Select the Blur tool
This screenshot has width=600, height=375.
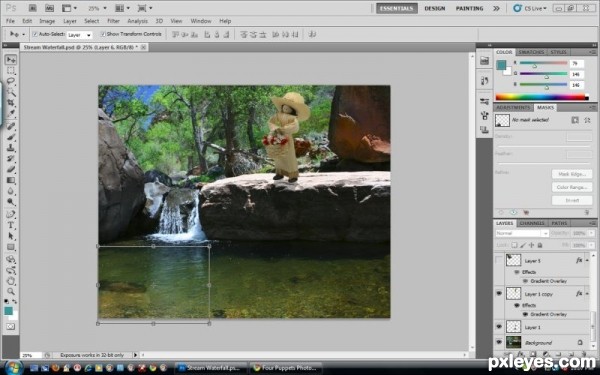click(x=11, y=191)
